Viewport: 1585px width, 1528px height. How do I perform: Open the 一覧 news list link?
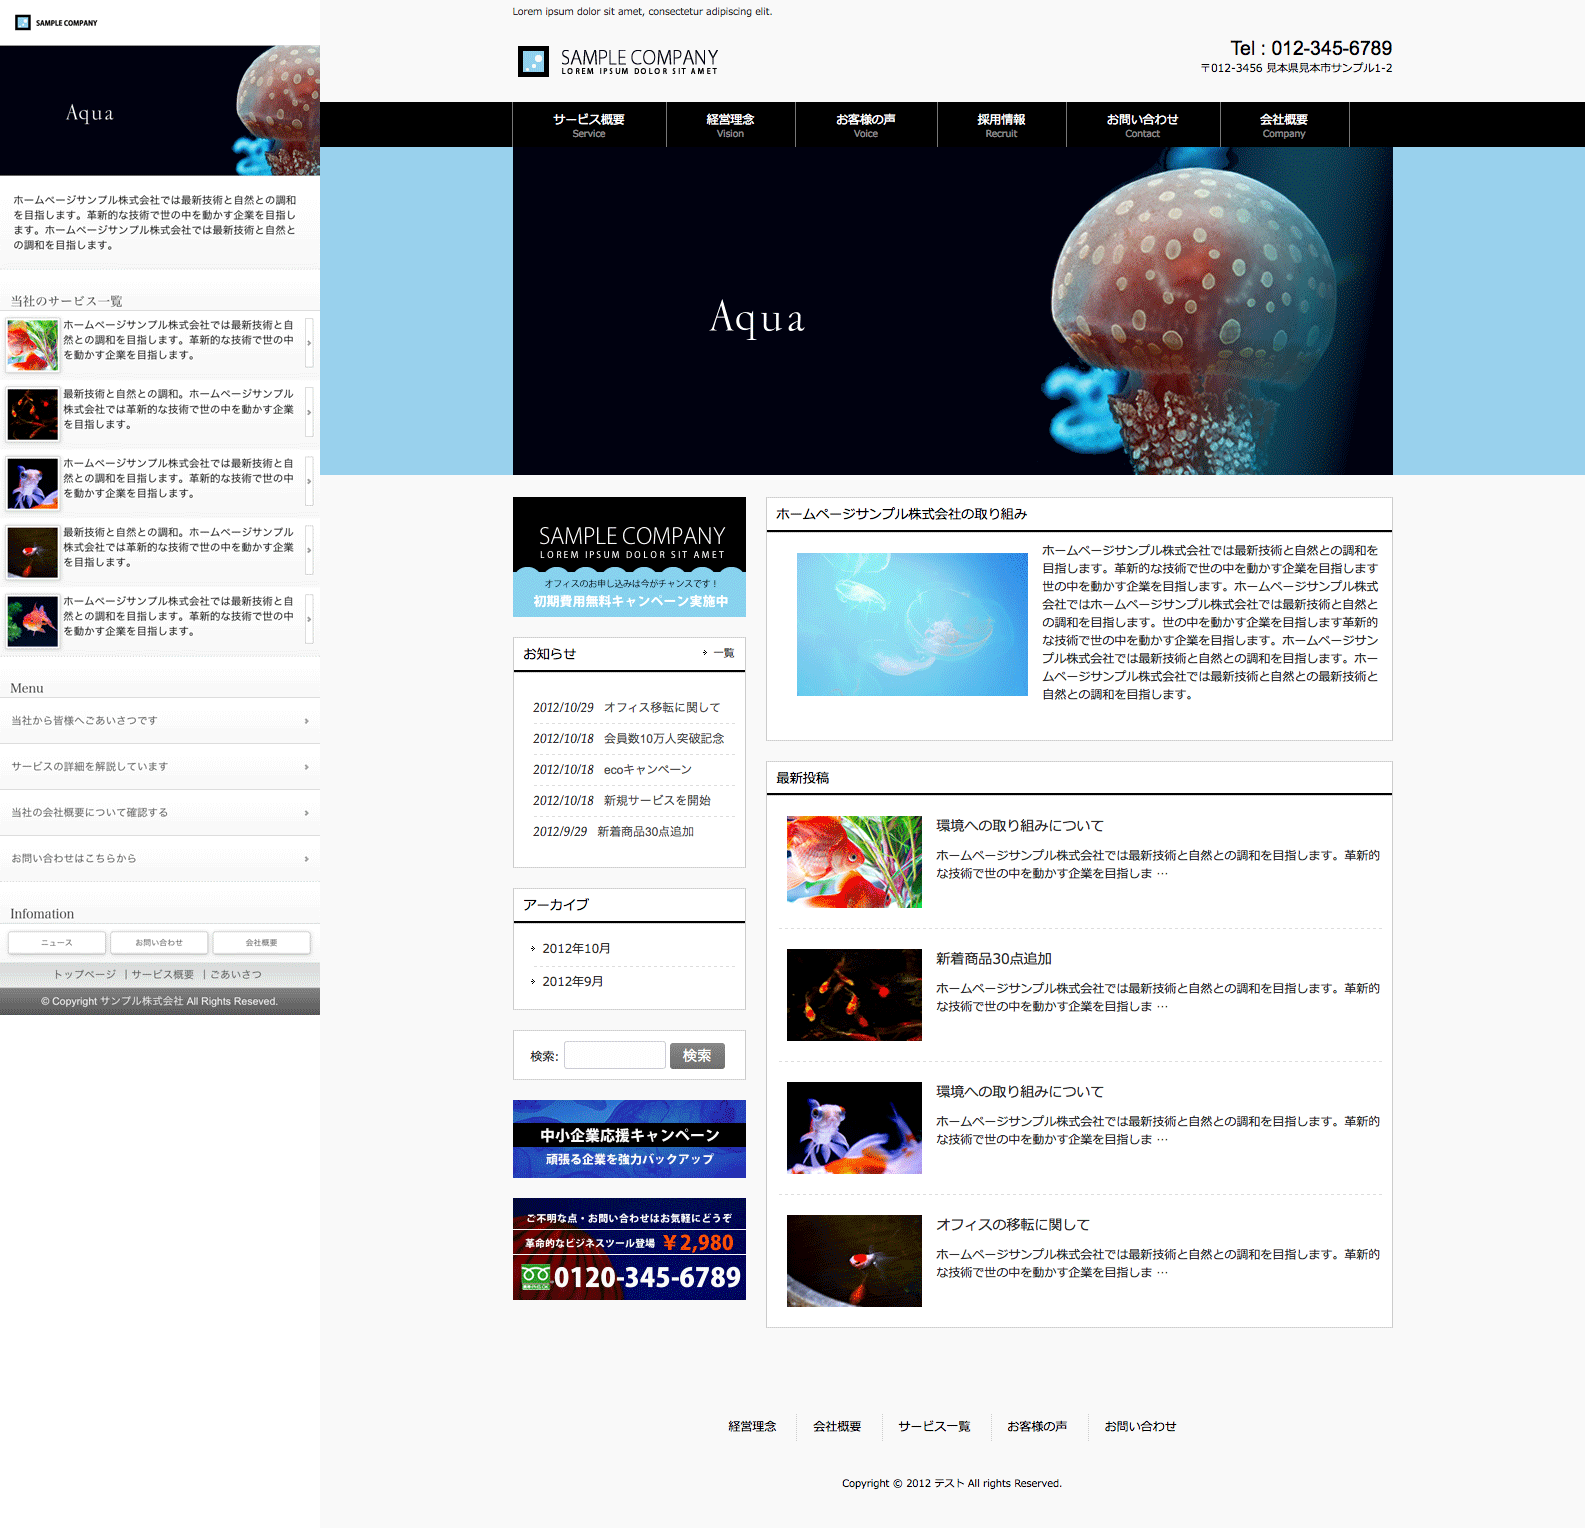click(x=723, y=653)
